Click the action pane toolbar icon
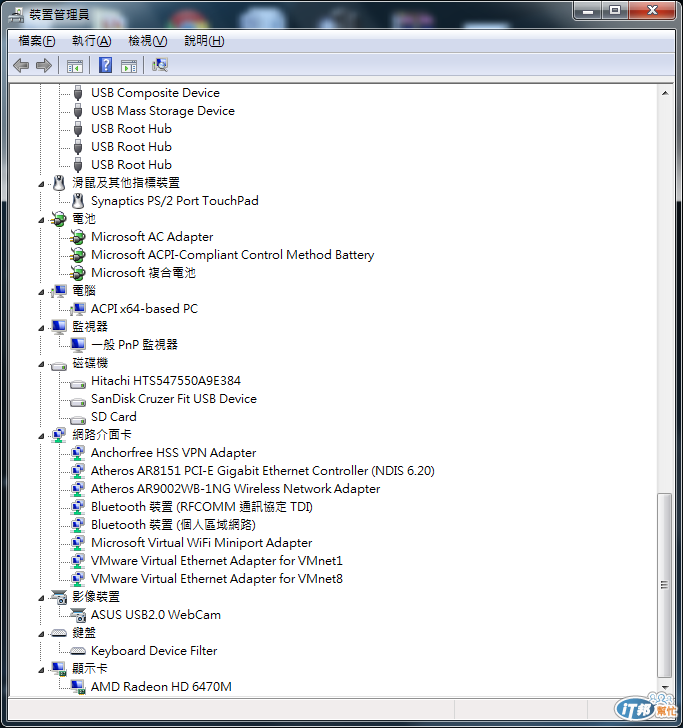Screen dimensions: 683x728 pyautogui.click(x=129, y=66)
